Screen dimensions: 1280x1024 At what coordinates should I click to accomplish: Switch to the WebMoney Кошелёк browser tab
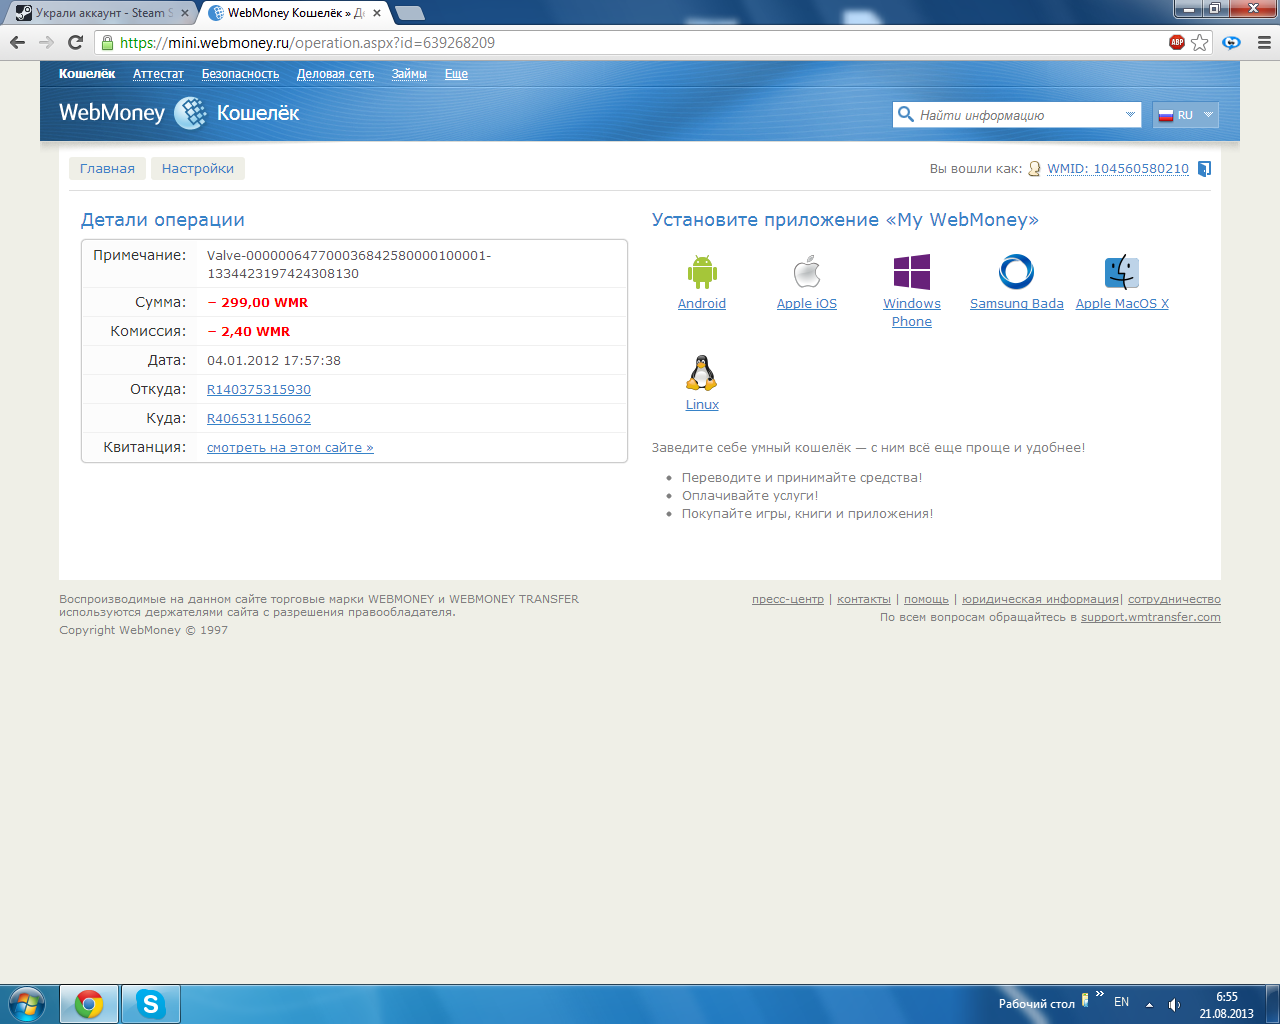293,13
